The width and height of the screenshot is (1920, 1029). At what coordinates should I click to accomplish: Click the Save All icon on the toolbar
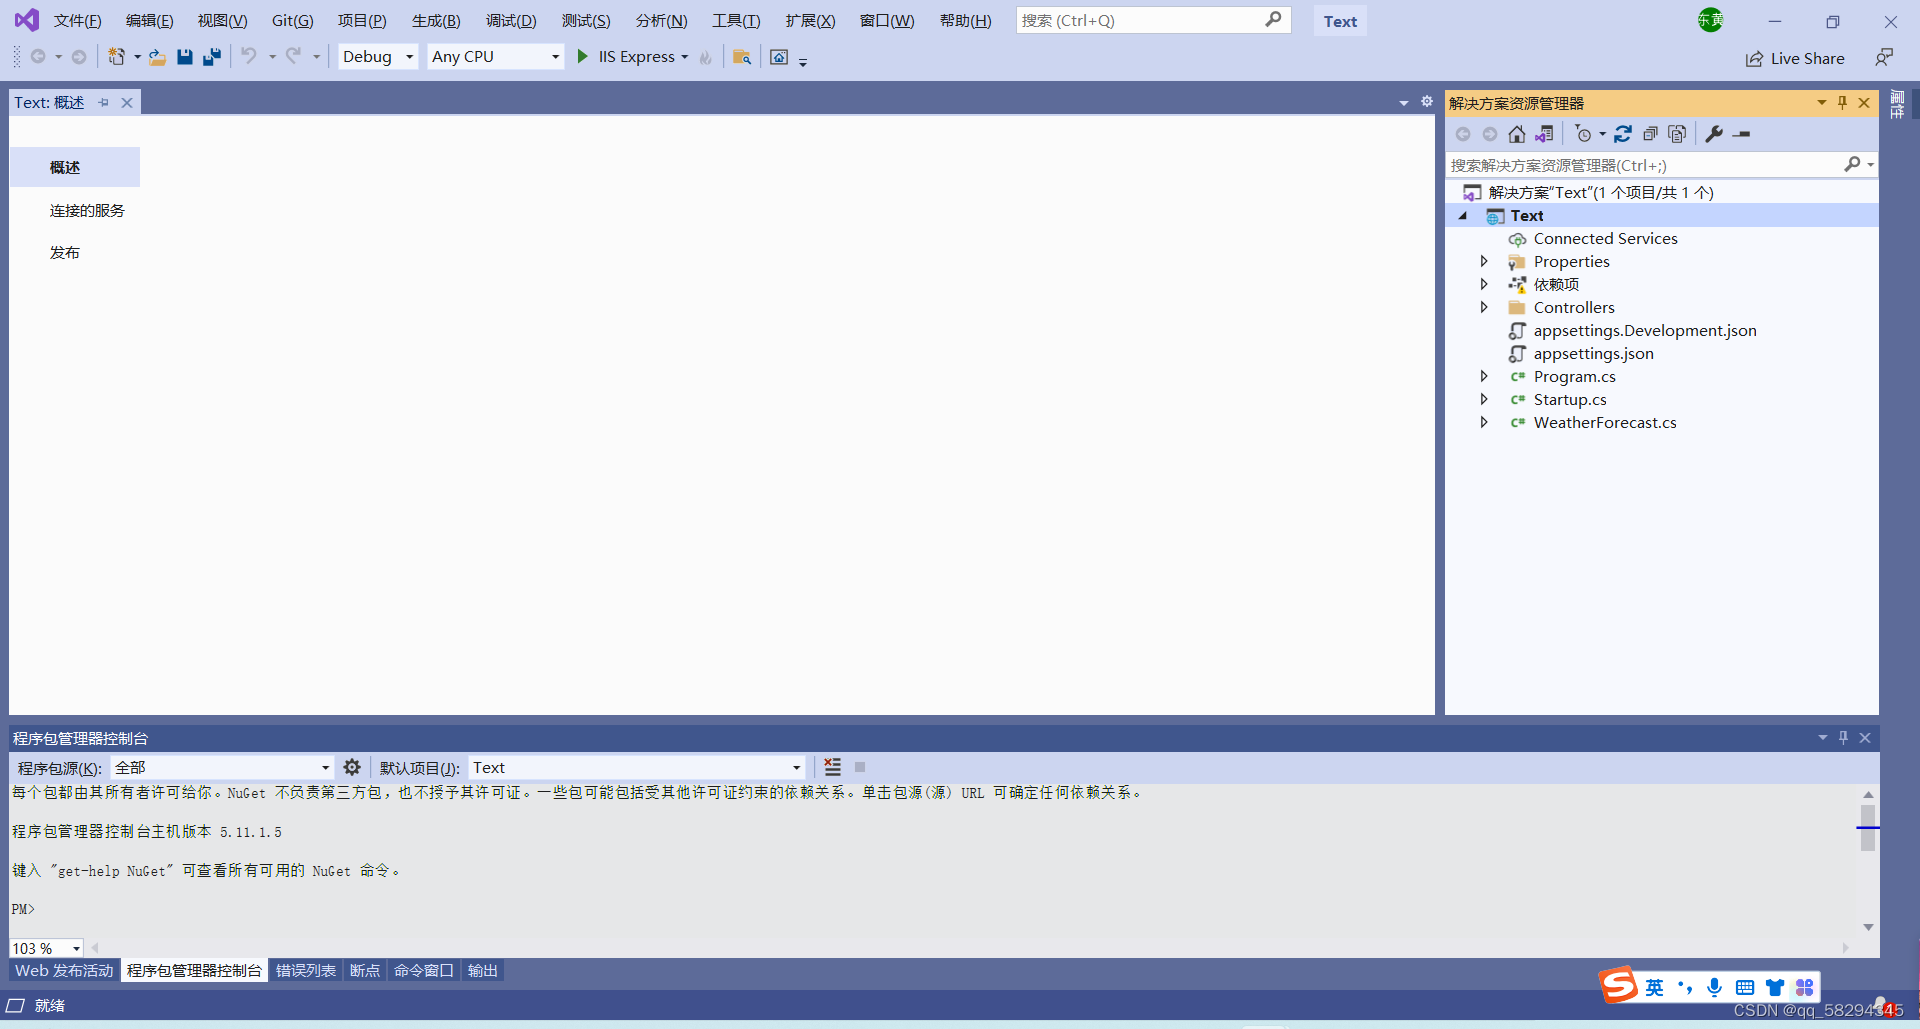(211, 57)
